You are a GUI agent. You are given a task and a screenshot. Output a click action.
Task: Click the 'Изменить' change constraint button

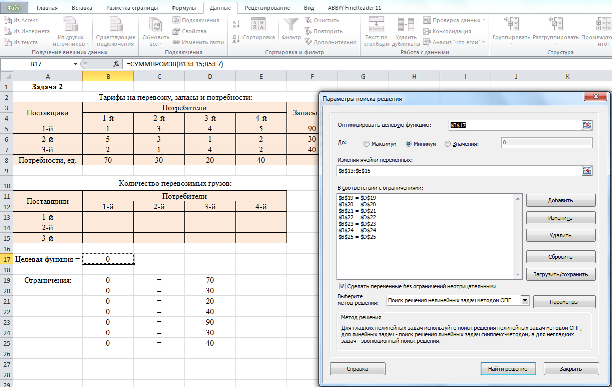pyautogui.click(x=561, y=218)
